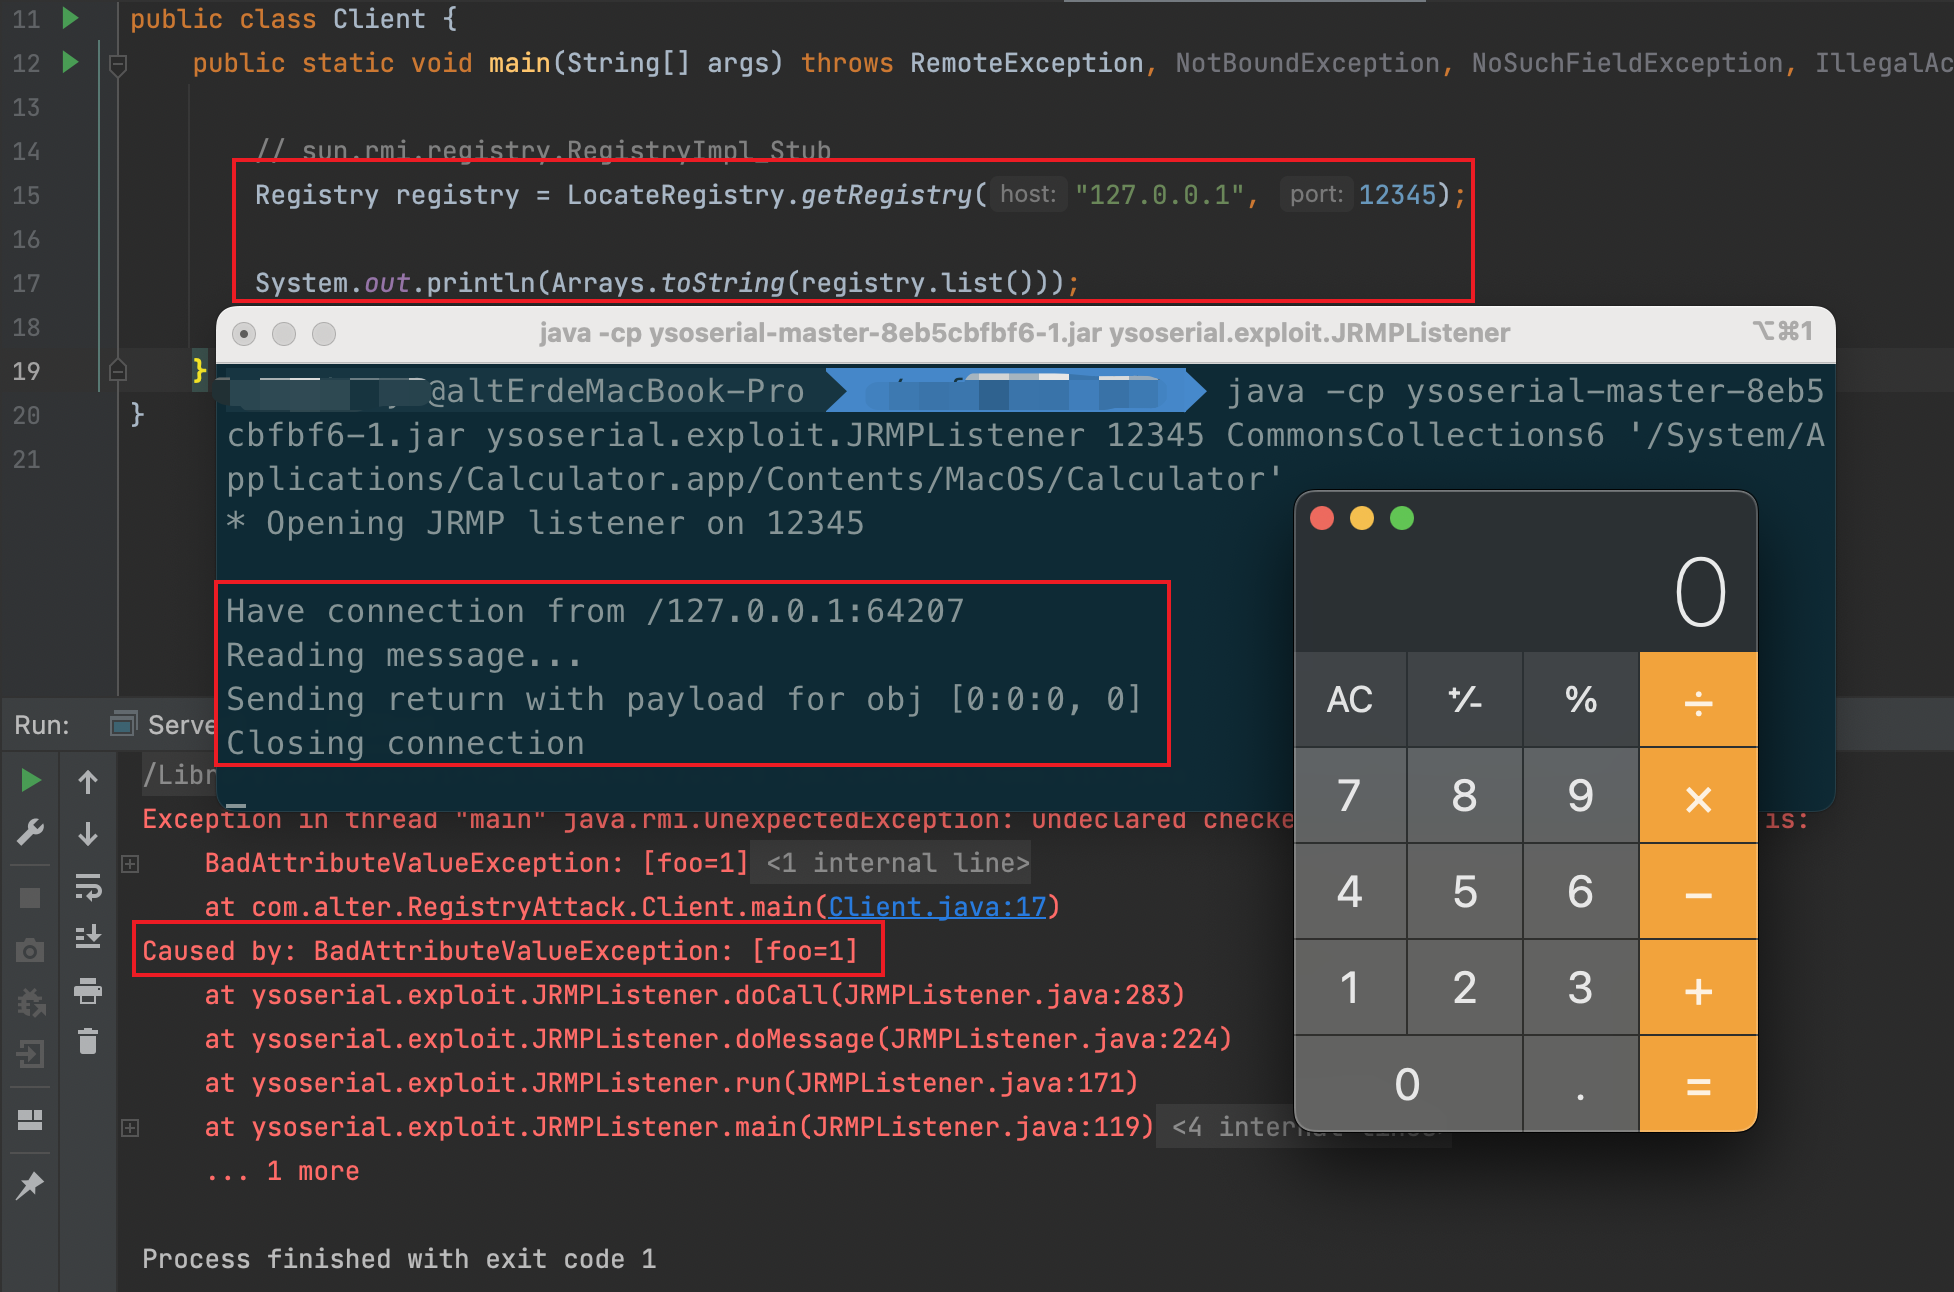1954x1292 pixels.
Task: Click the multiply key in Calculator
Action: [x=1698, y=796]
